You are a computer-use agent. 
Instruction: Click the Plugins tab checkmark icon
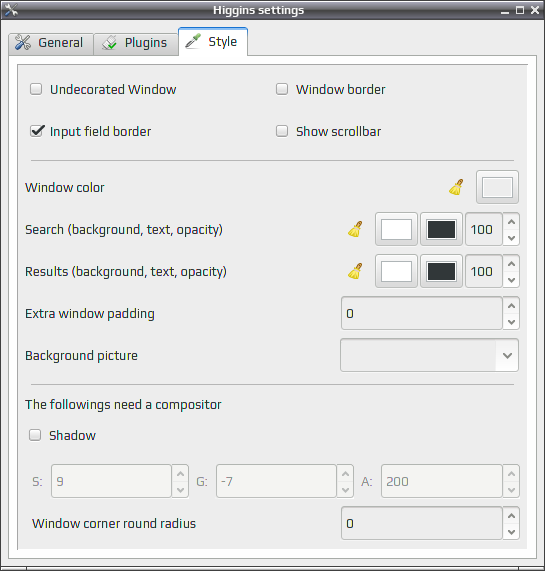point(109,43)
